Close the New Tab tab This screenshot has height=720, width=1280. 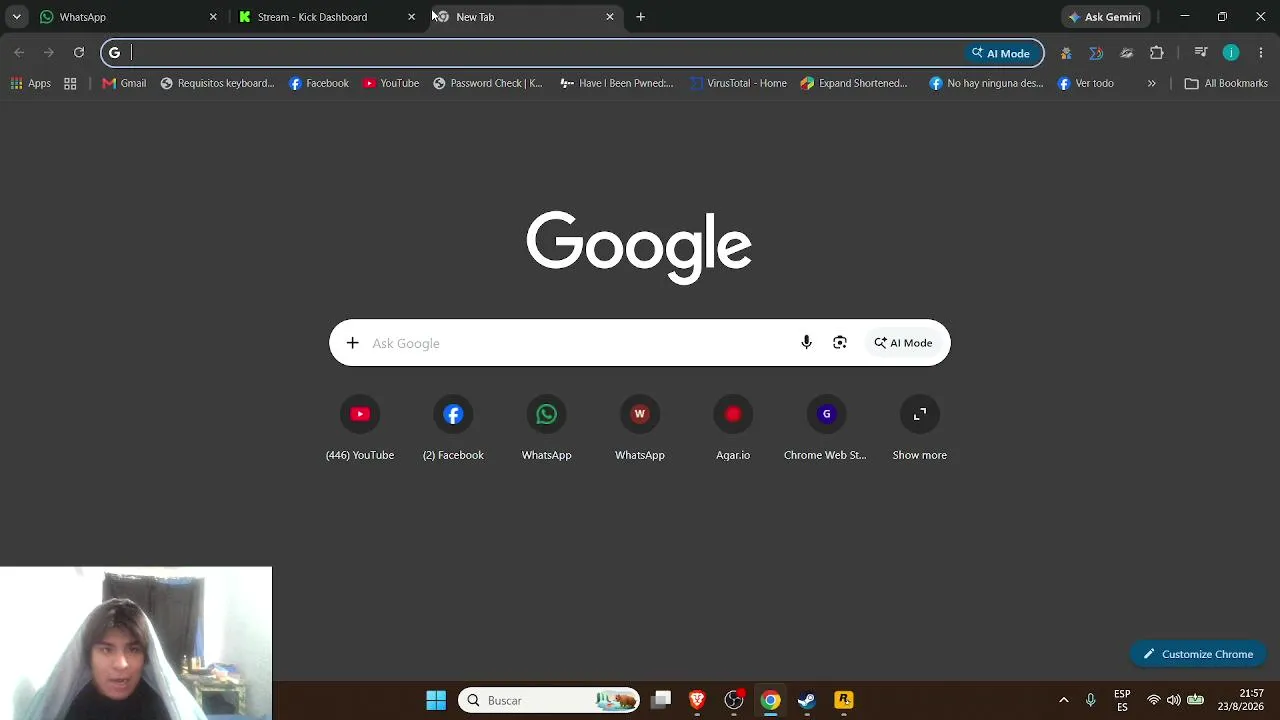pos(610,17)
